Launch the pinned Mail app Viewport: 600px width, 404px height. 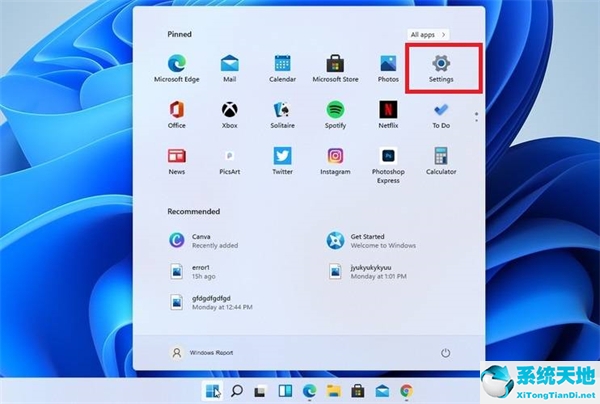230,68
